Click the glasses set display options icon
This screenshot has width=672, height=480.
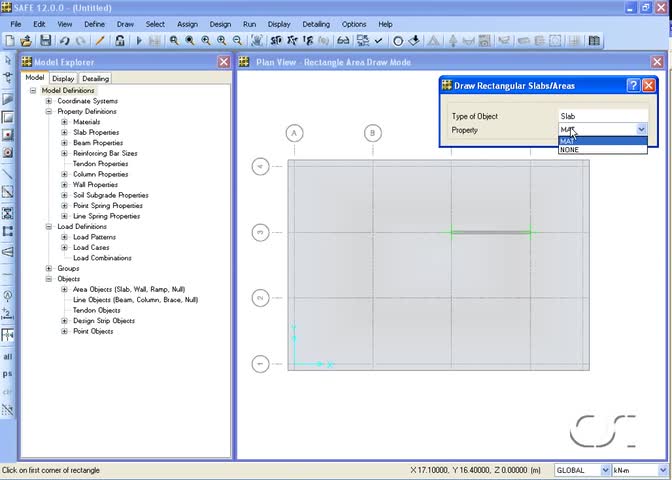click(343, 41)
